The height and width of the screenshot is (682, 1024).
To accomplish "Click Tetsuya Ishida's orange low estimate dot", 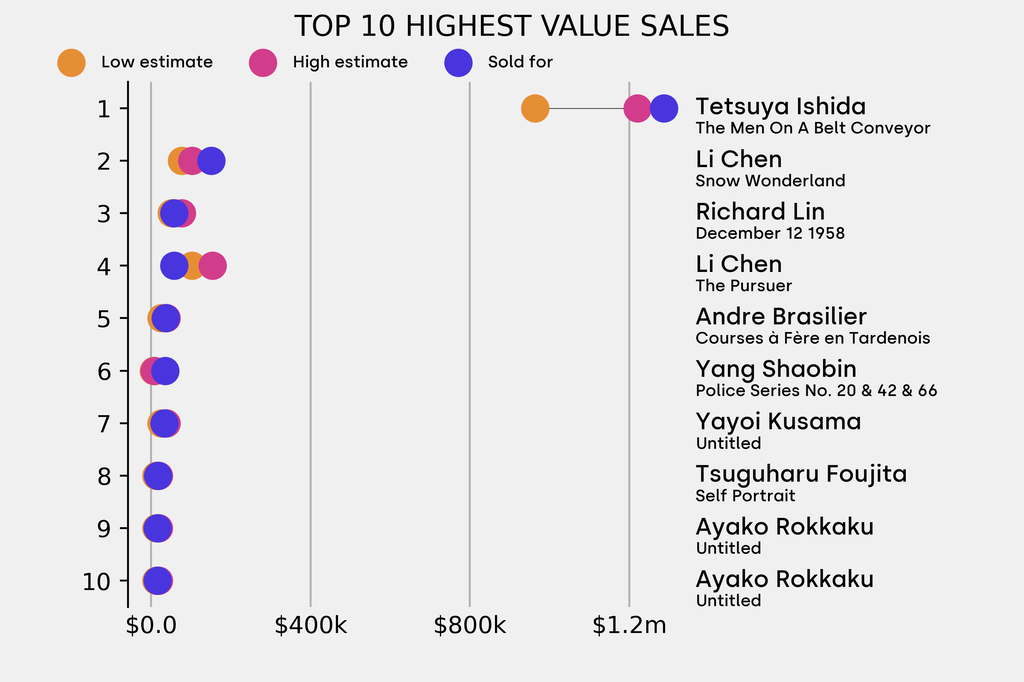I will pos(535,108).
